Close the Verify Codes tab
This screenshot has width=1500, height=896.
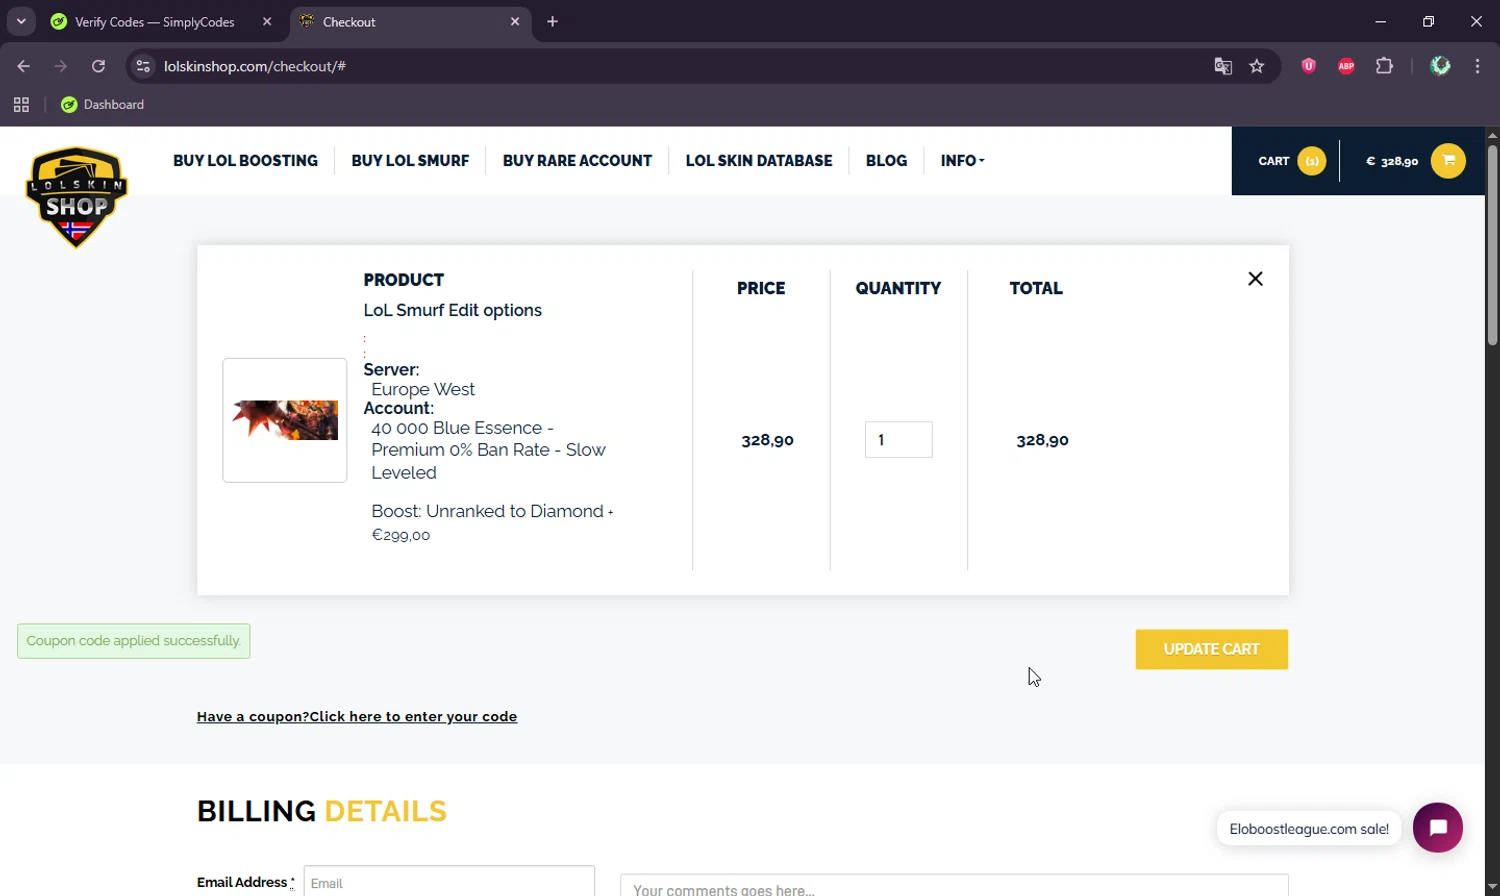(x=267, y=21)
